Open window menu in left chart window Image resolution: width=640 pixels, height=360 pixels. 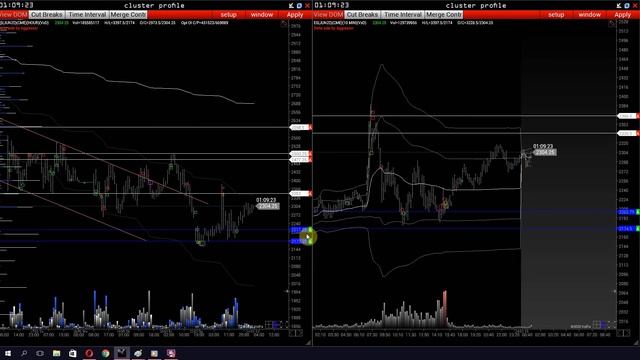click(x=262, y=15)
